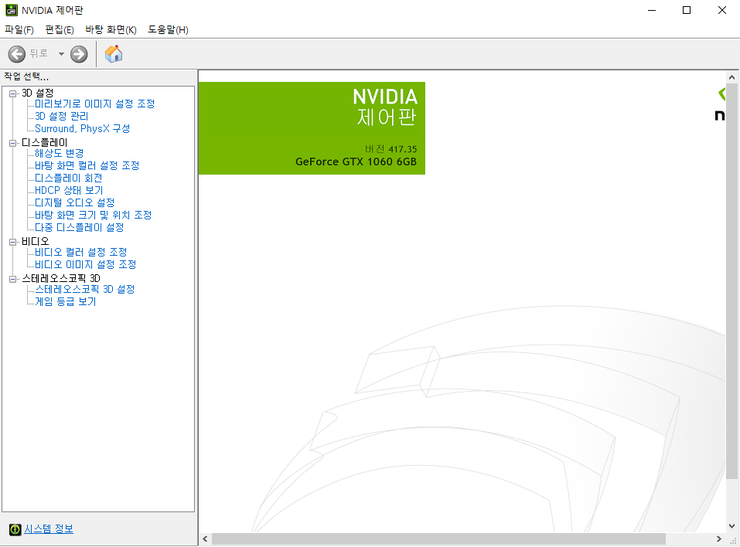Select the 스테레오스코픽 3D category label
740x547 pixels.
click(61, 278)
